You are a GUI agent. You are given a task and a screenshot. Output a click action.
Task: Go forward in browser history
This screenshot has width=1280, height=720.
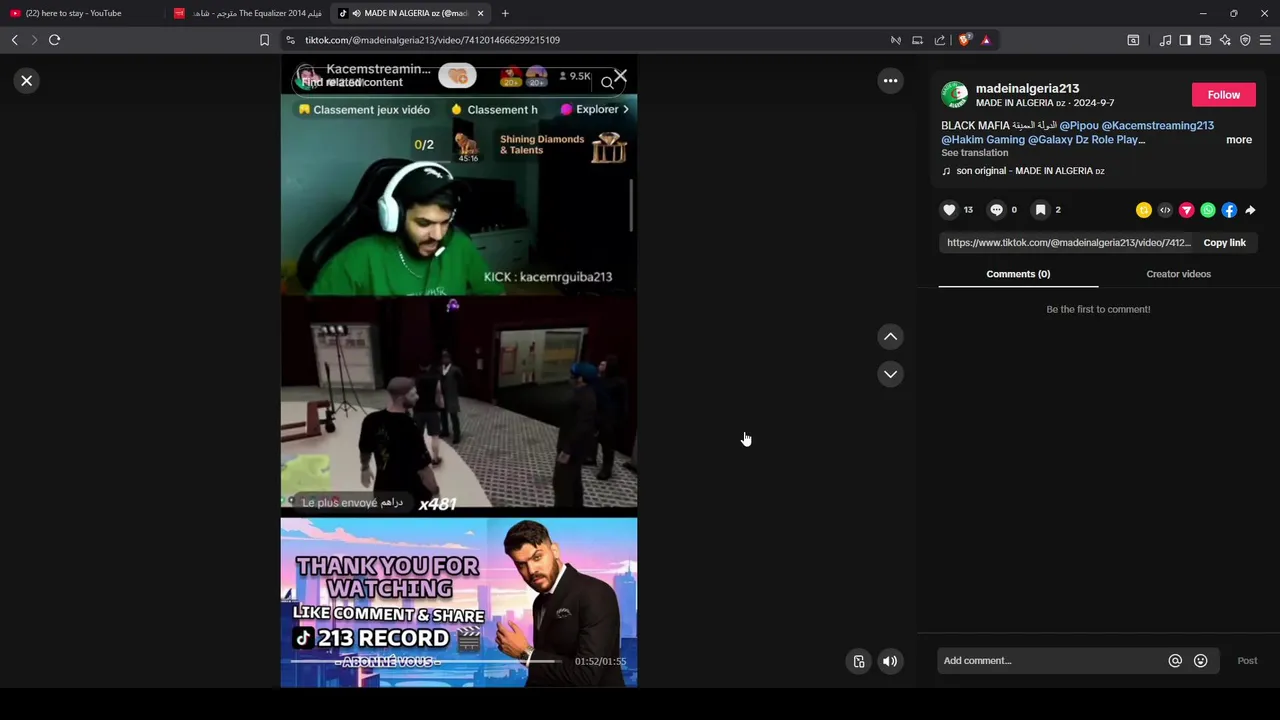coord(33,40)
